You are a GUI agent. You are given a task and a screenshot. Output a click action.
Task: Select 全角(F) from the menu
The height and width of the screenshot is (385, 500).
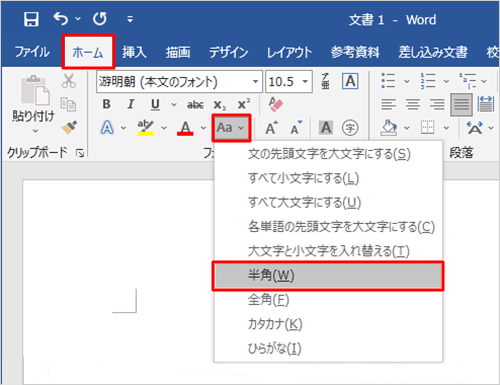tap(329, 300)
